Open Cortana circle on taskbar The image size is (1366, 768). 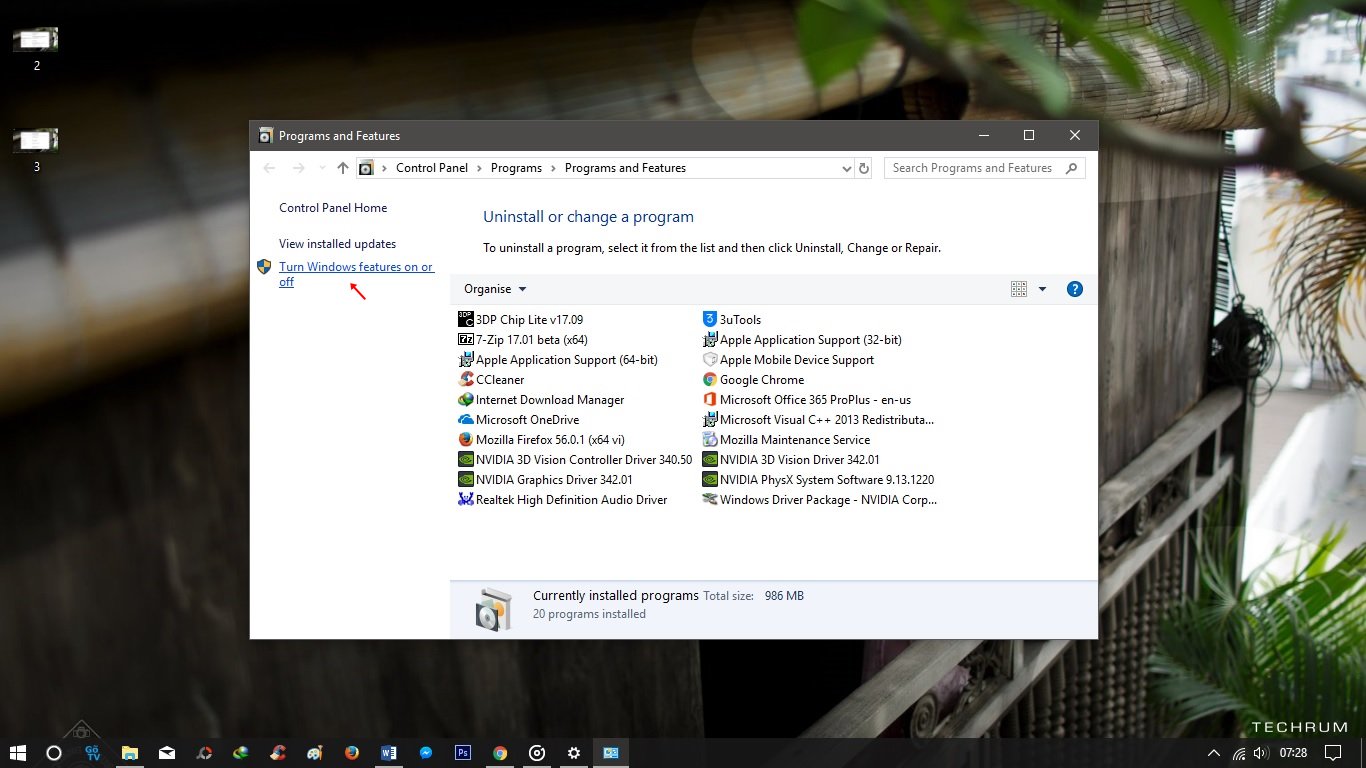point(54,753)
